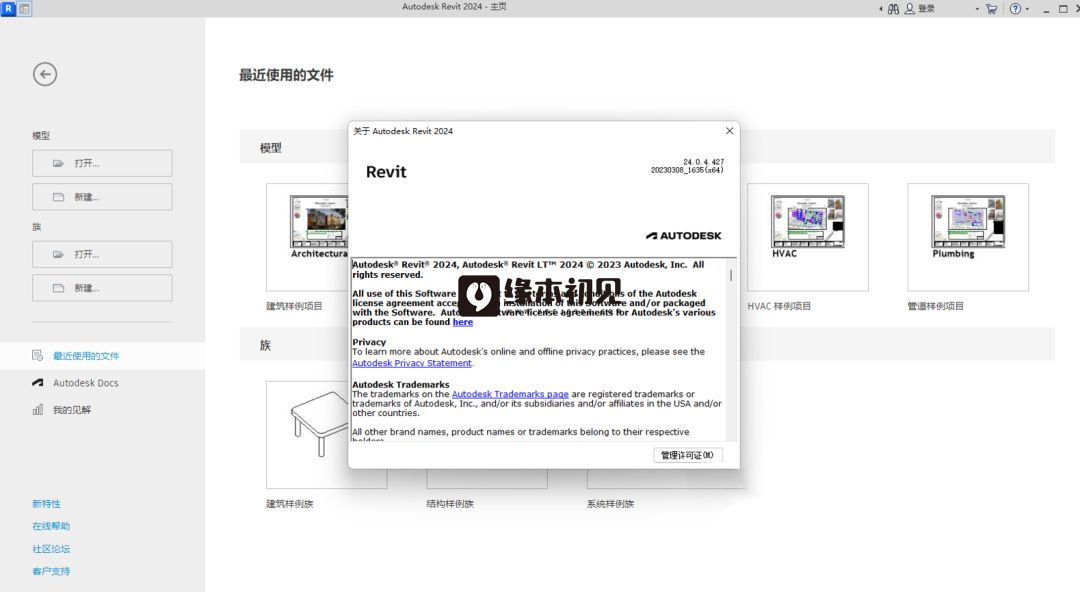Click the back arrow circle icon
This screenshot has height=592, width=1080.
coord(45,74)
